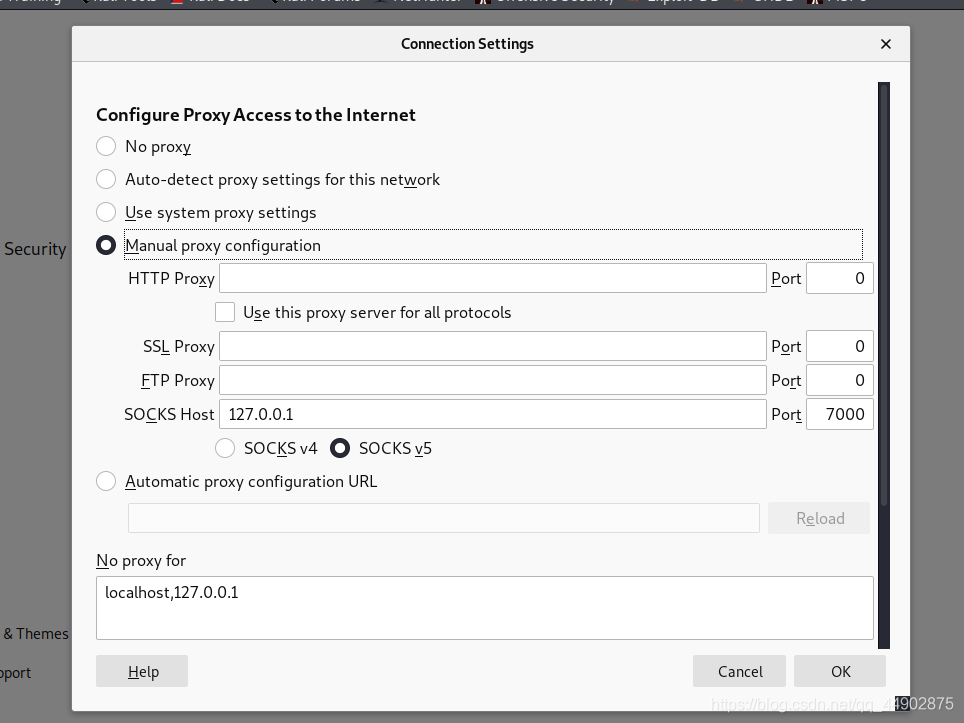Select "Use system proxy settings" radio button

click(x=106, y=213)
